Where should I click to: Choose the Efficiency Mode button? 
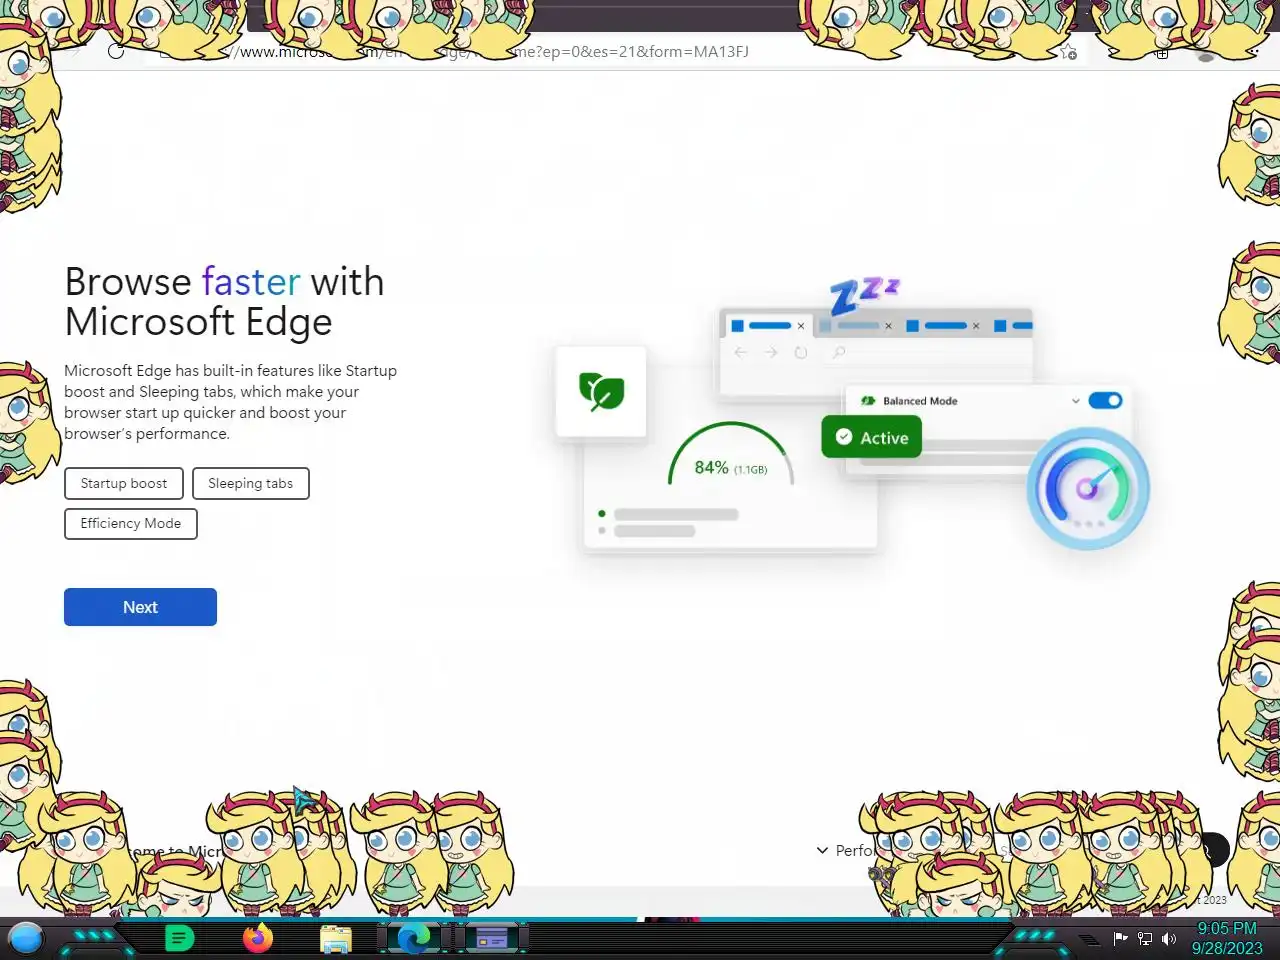pos(131,523)
